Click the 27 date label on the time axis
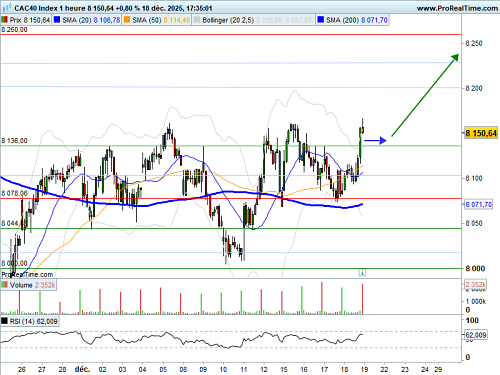This screenshot has width=500, height=375. pos(42,369)
